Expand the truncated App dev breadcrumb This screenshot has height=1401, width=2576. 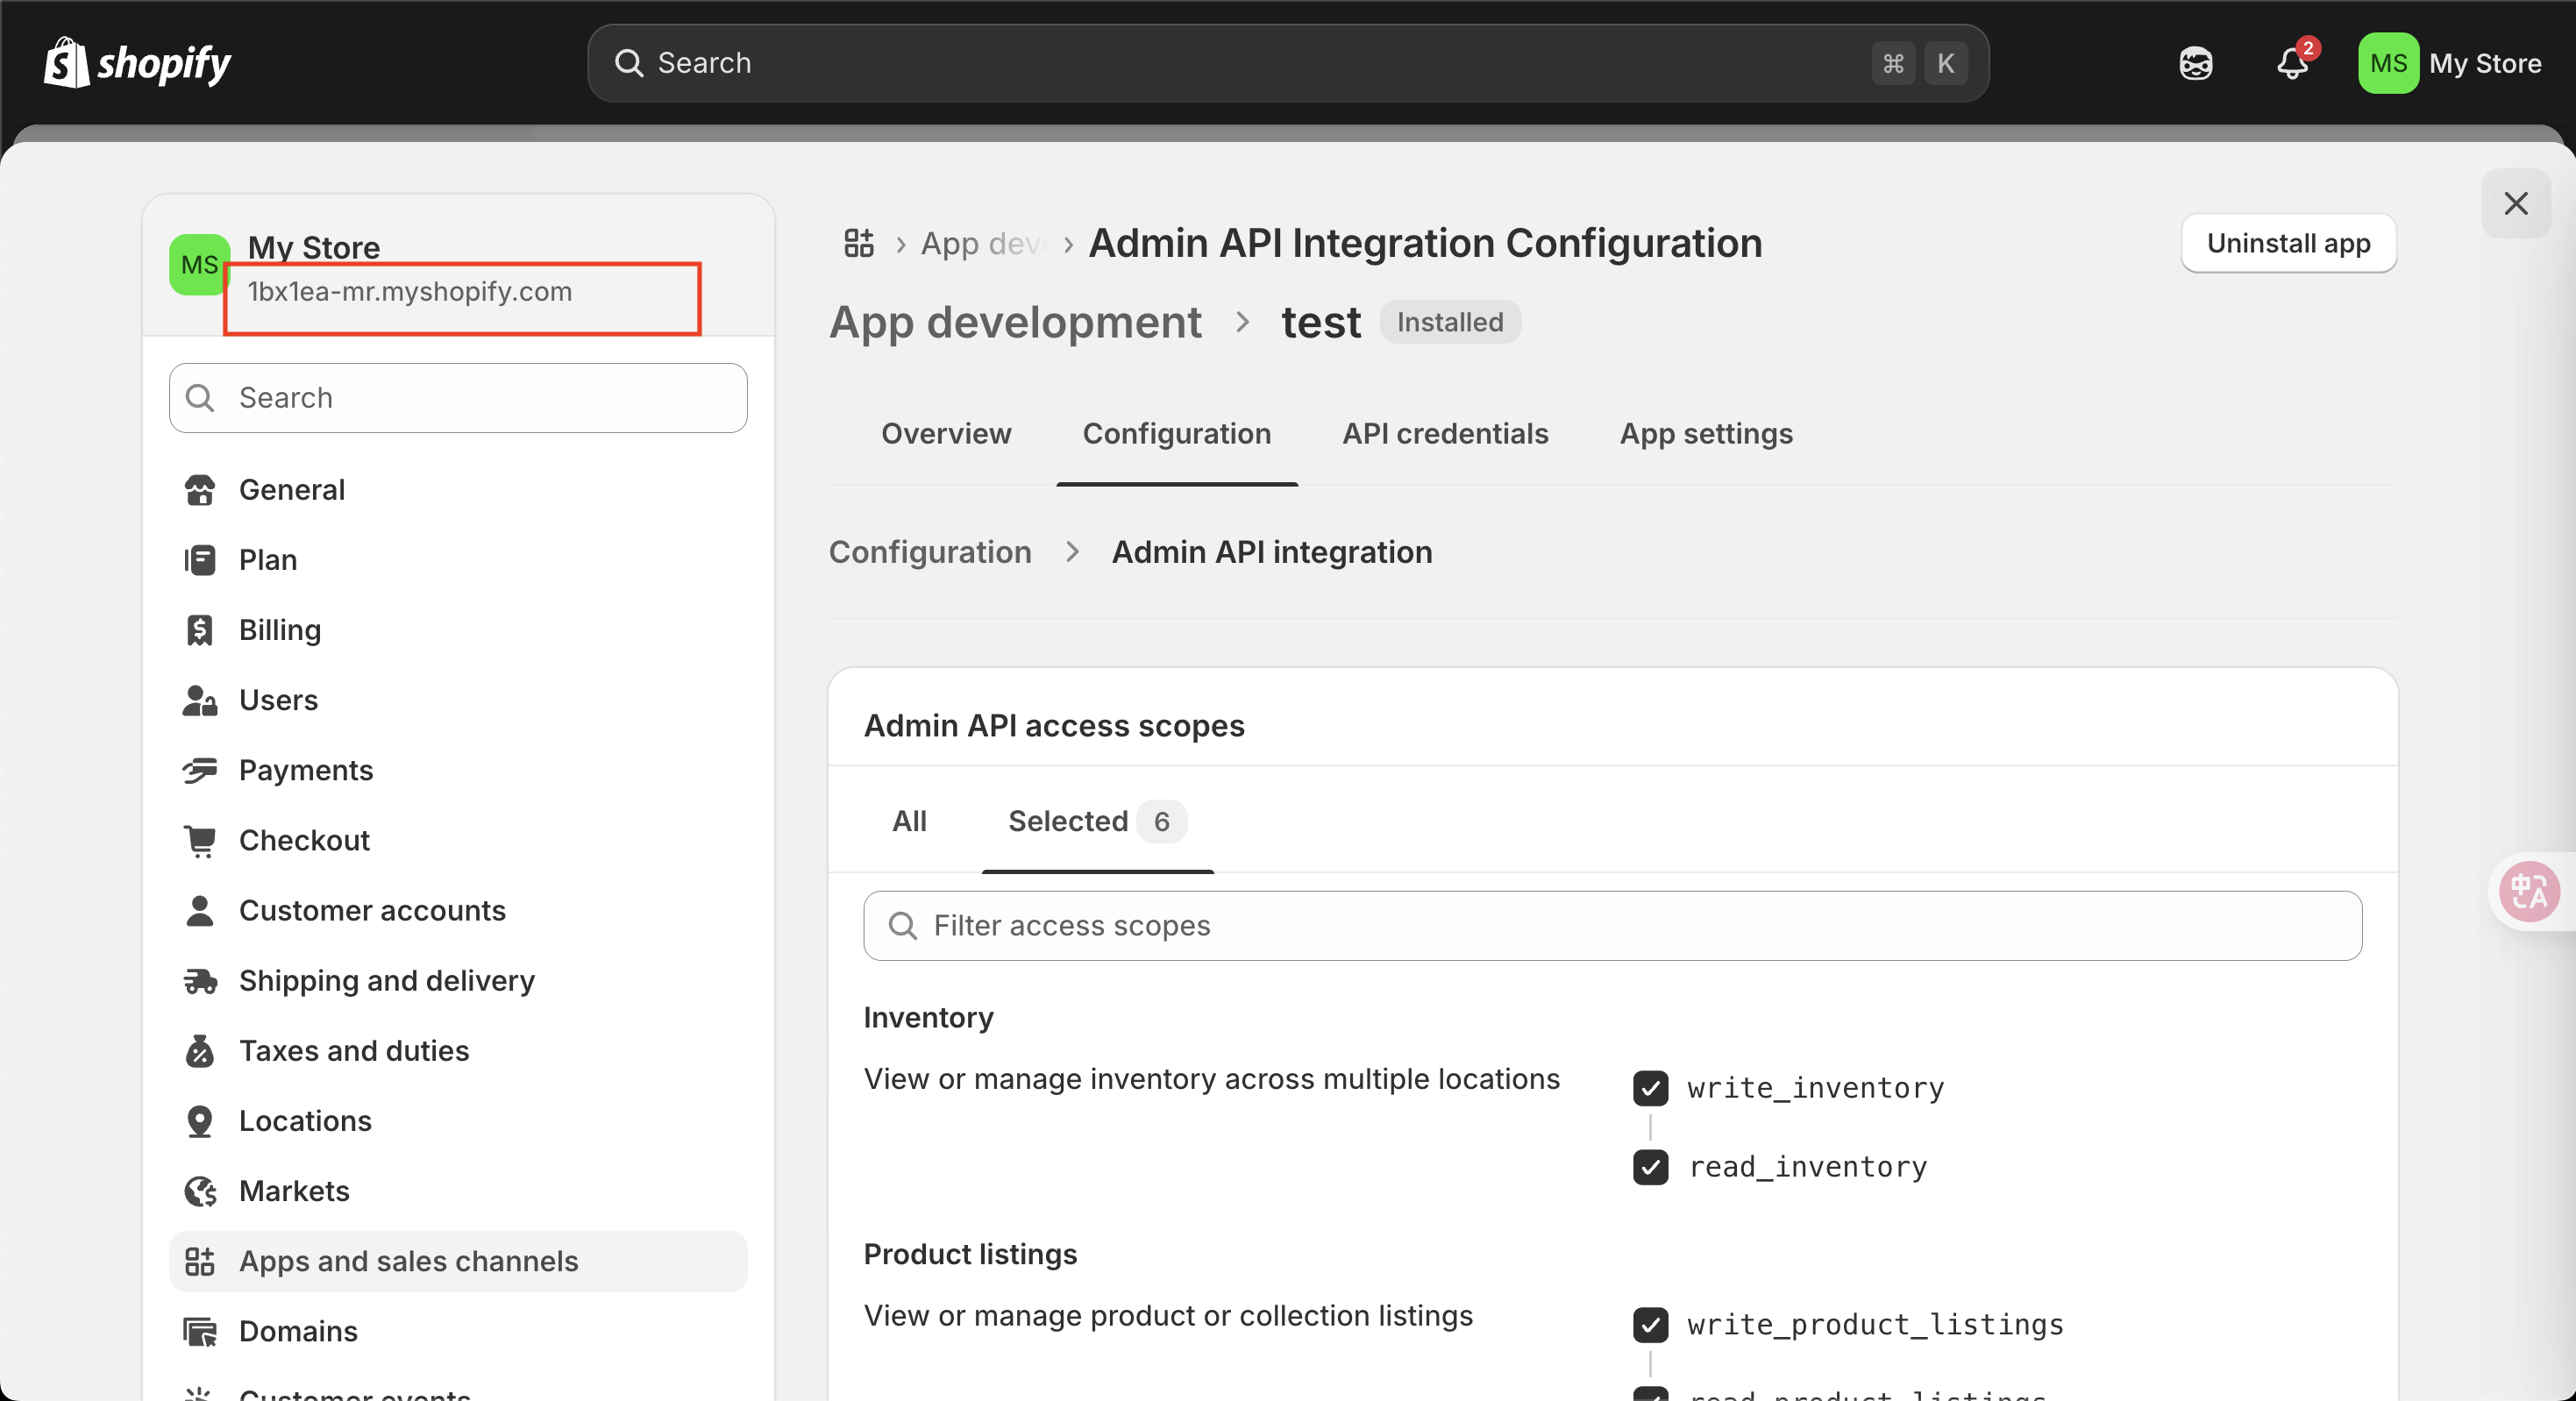(x=982, y=243)
